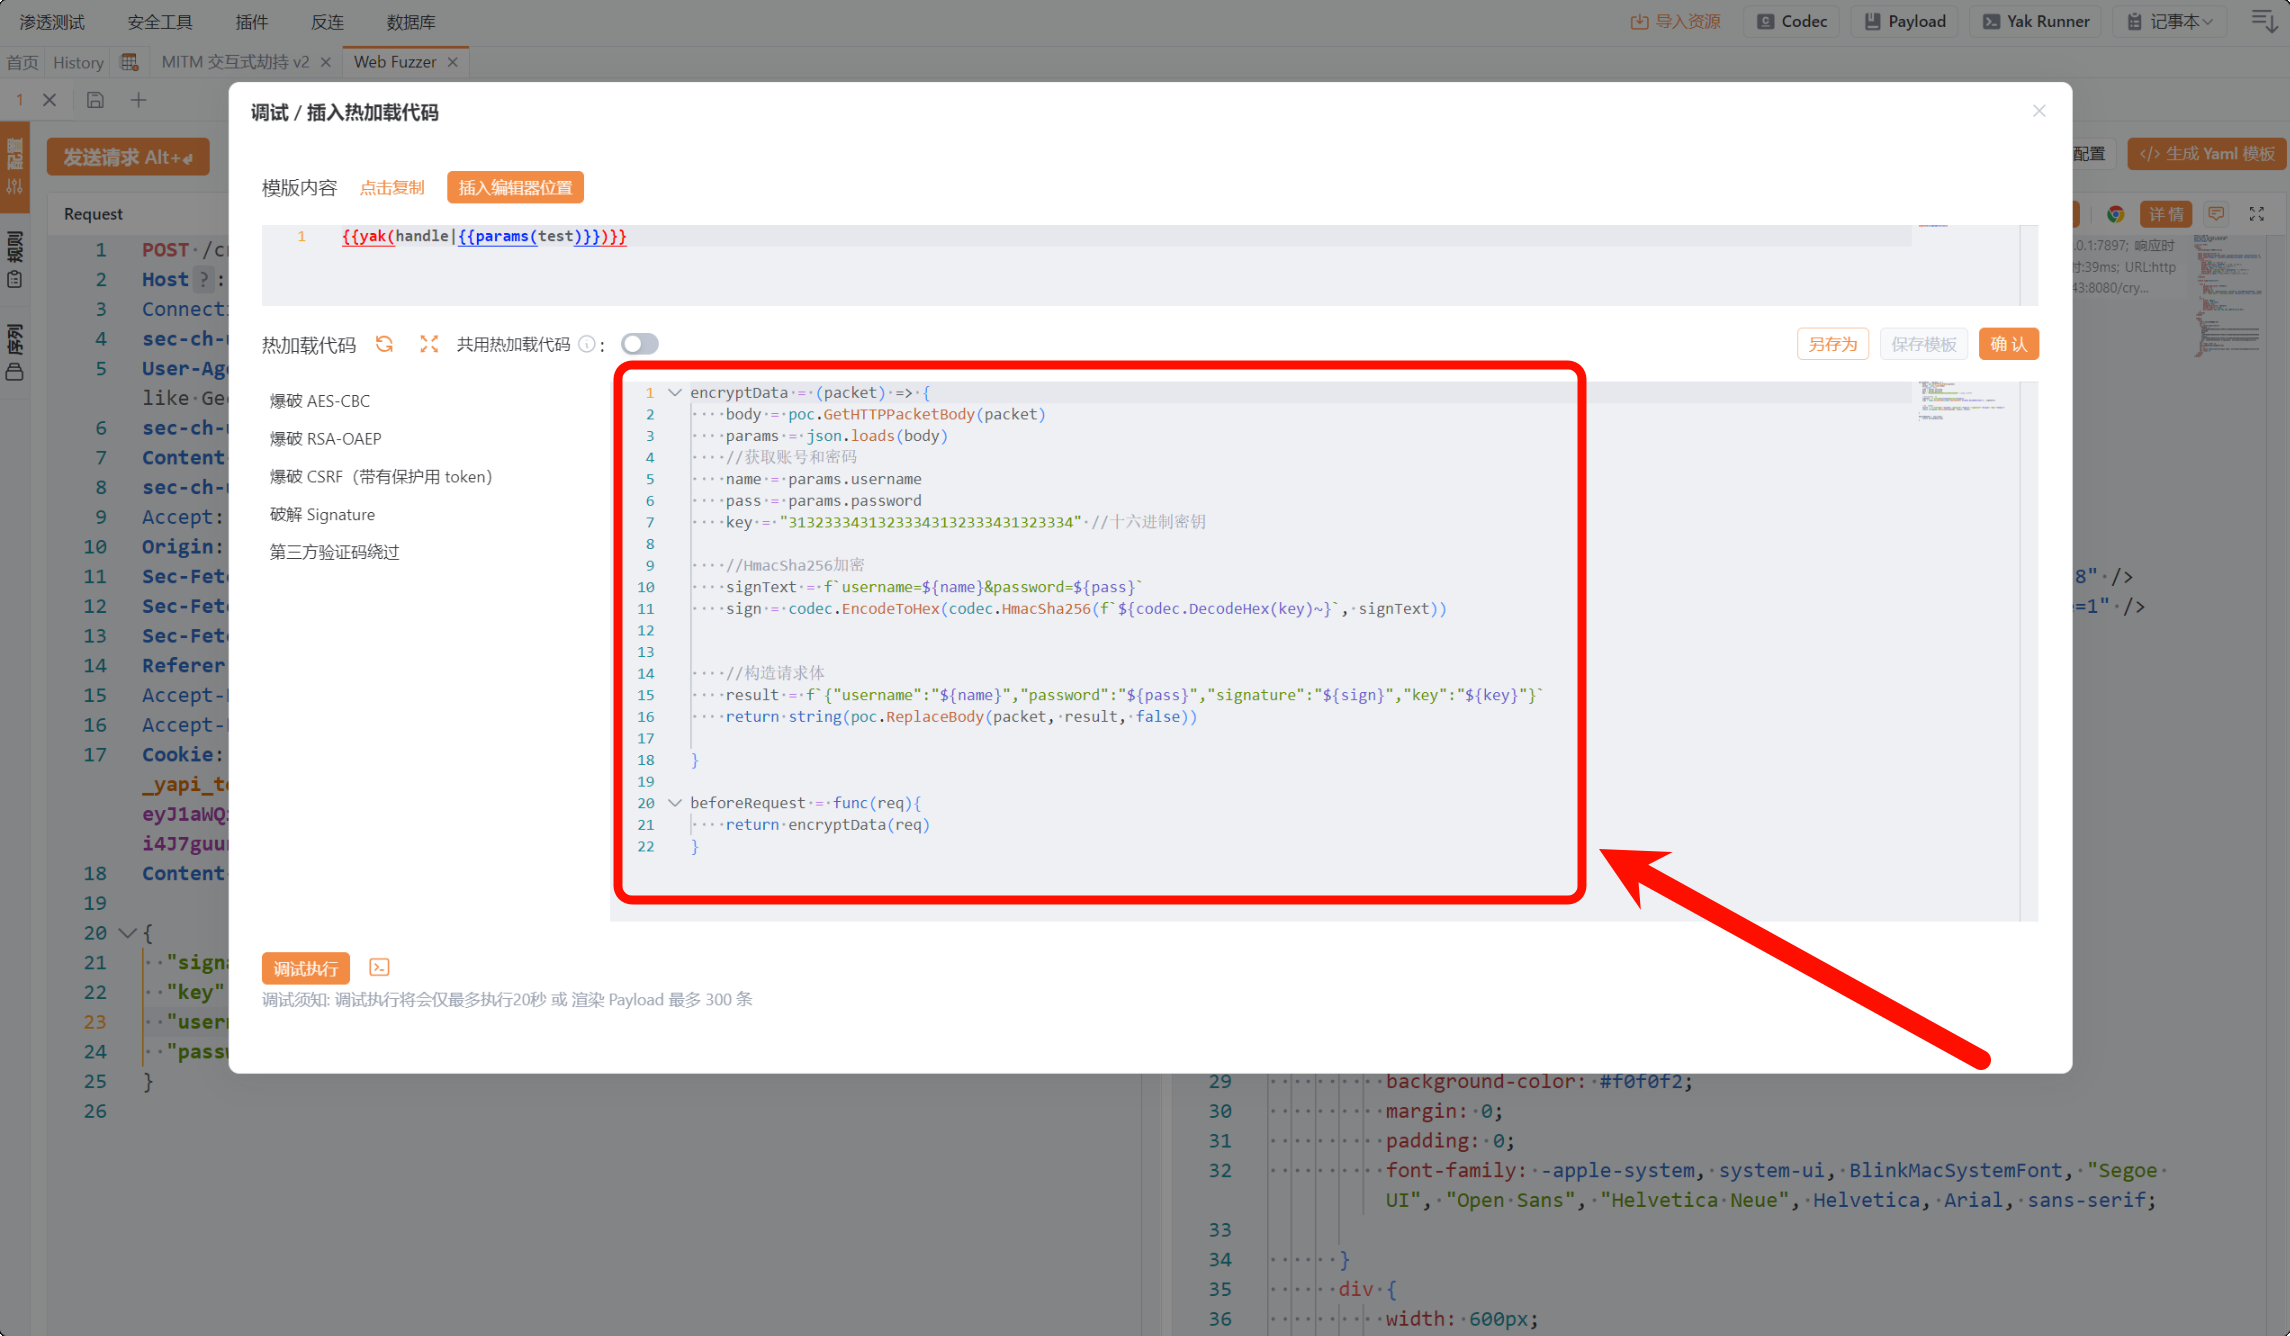This screenshot has width=2290, height=1336.
Task: Click the refresh hot-load code icon
Action: point(384,344)
